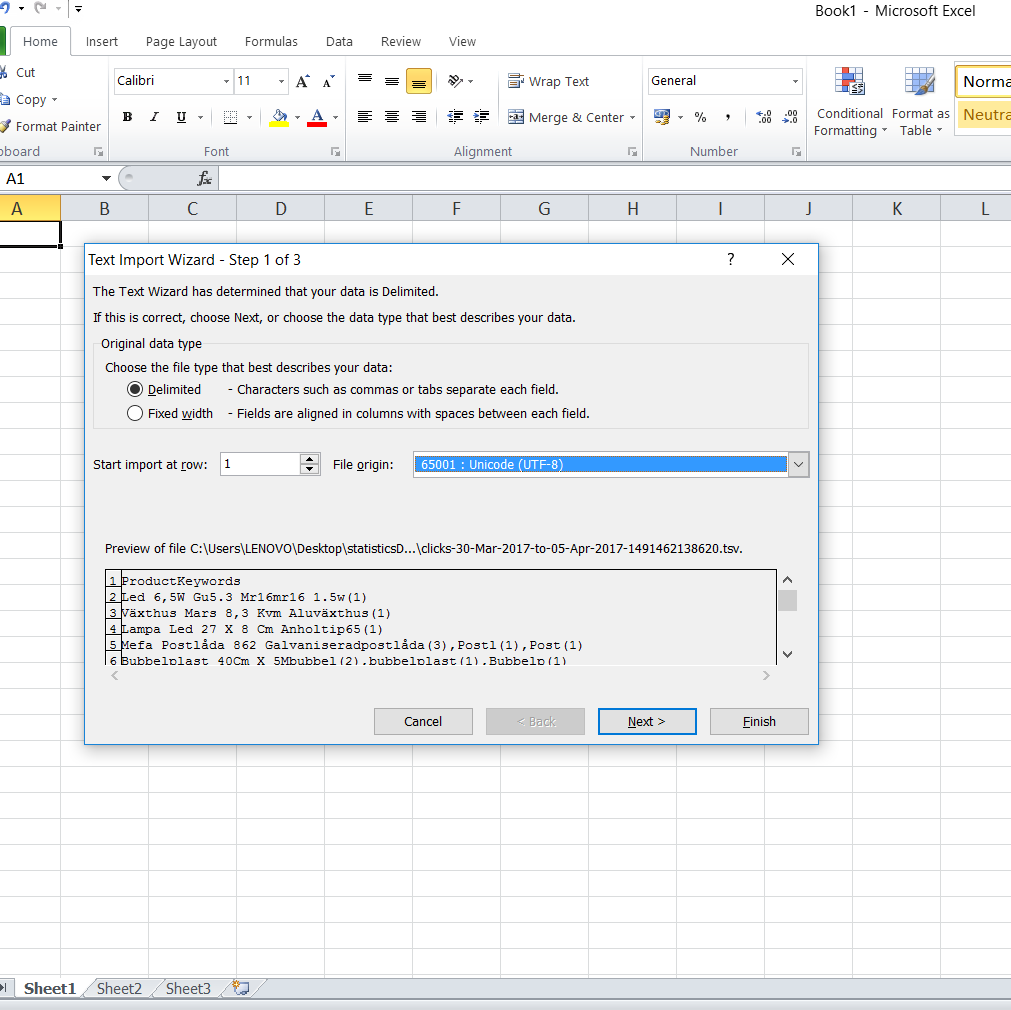The image size is (1011, 1010).
Task: Expand the Name Box dropdown arrow
Action: pos(106,179)
